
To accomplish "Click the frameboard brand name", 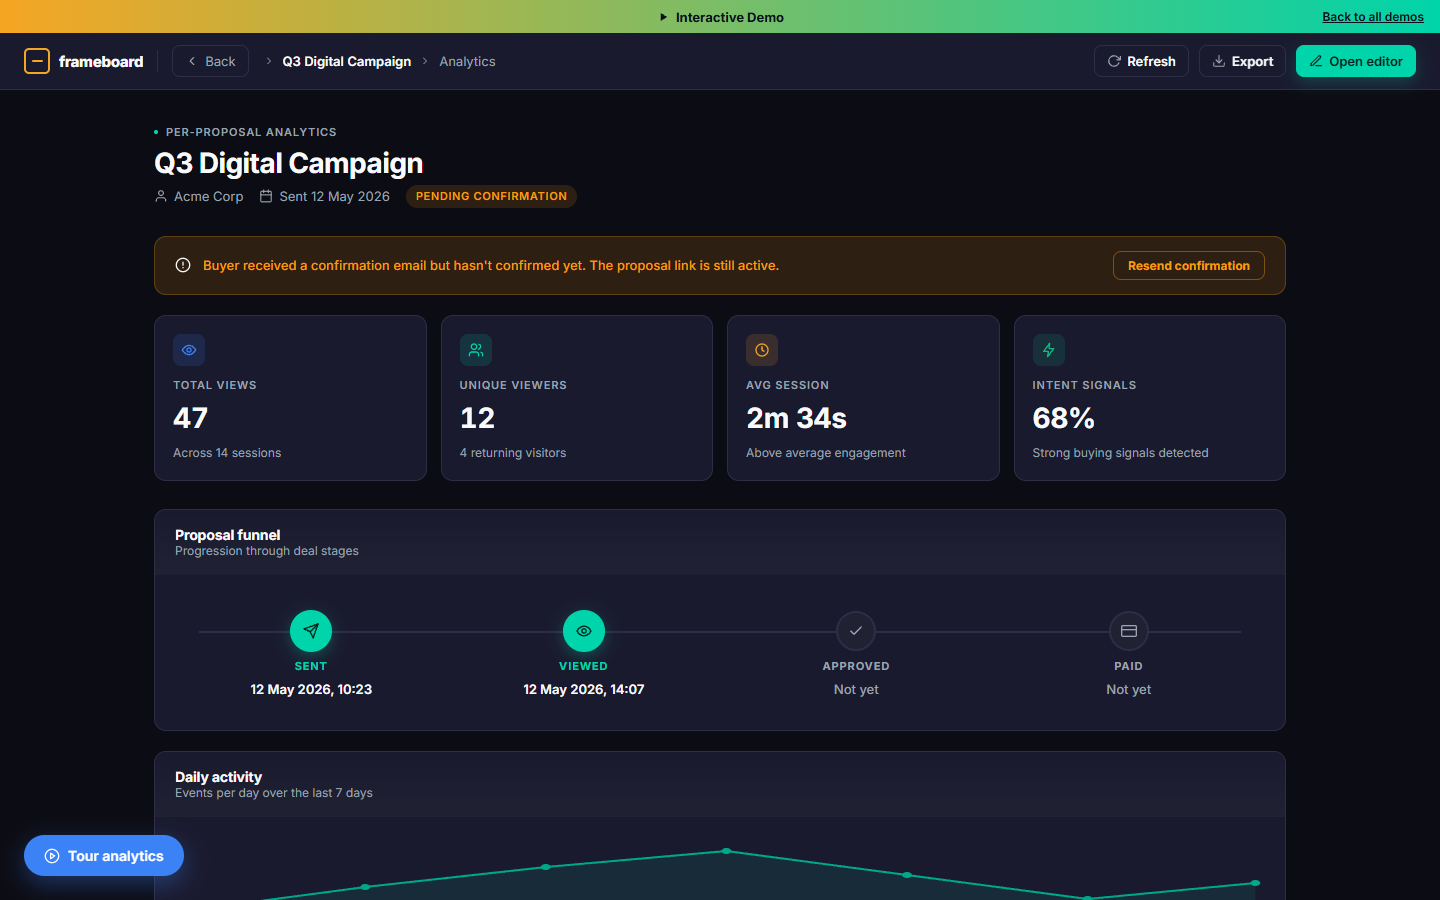I will (101, 61).
